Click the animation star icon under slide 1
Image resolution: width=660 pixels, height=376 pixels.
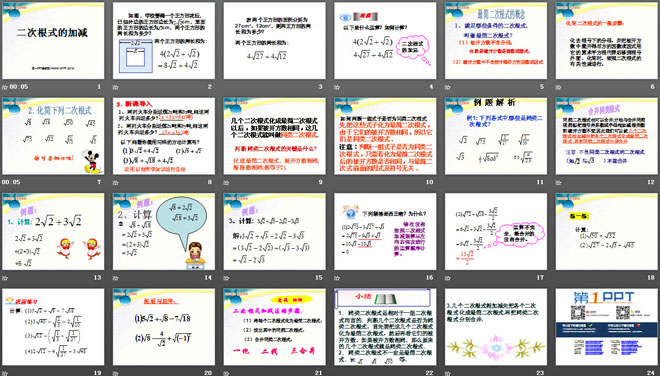[5, 87]
